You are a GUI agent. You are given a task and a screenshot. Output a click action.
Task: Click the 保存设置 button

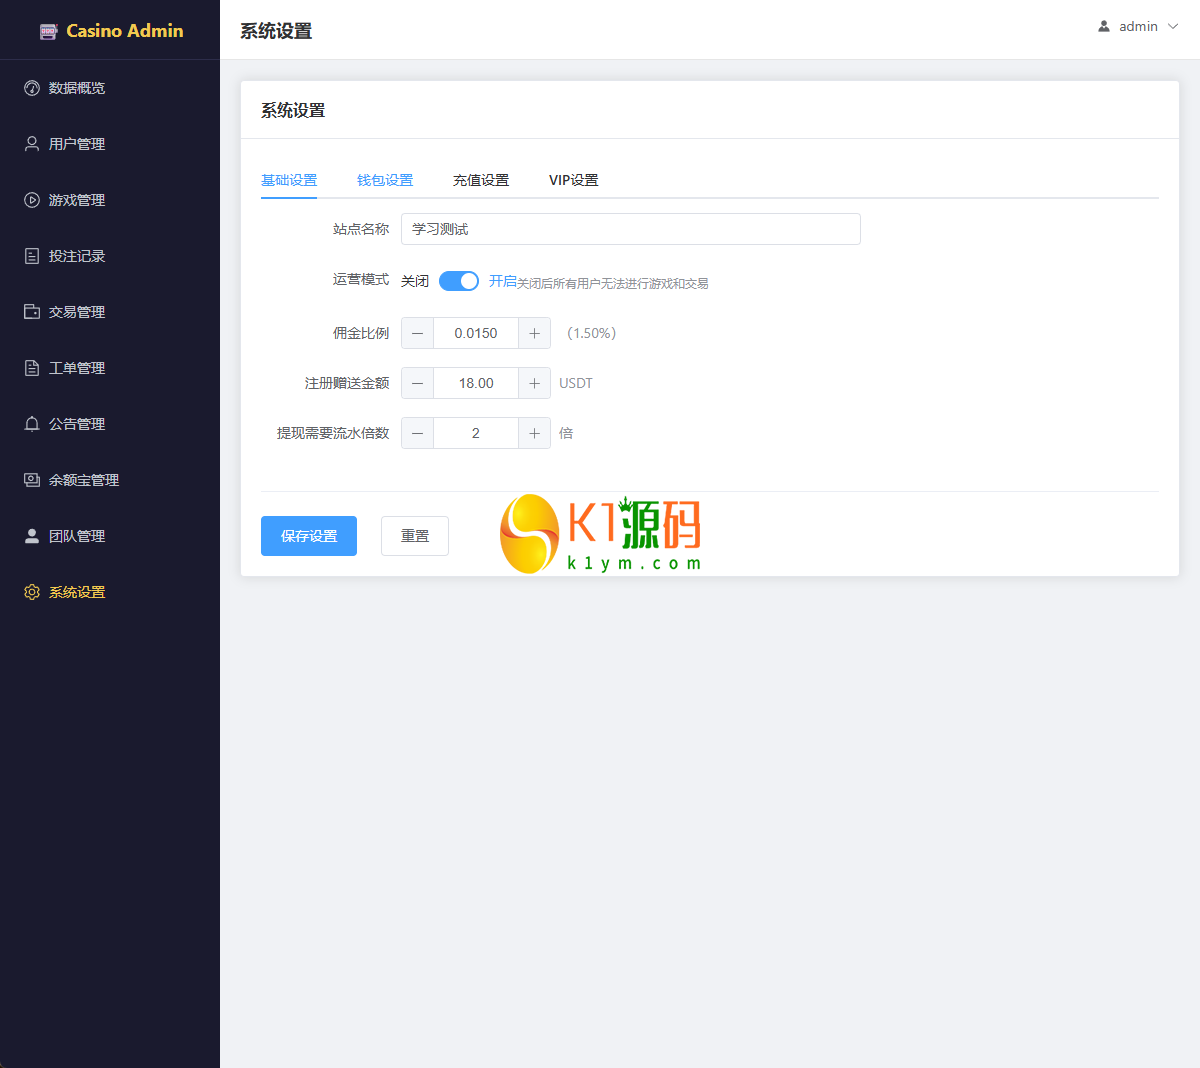309,536
